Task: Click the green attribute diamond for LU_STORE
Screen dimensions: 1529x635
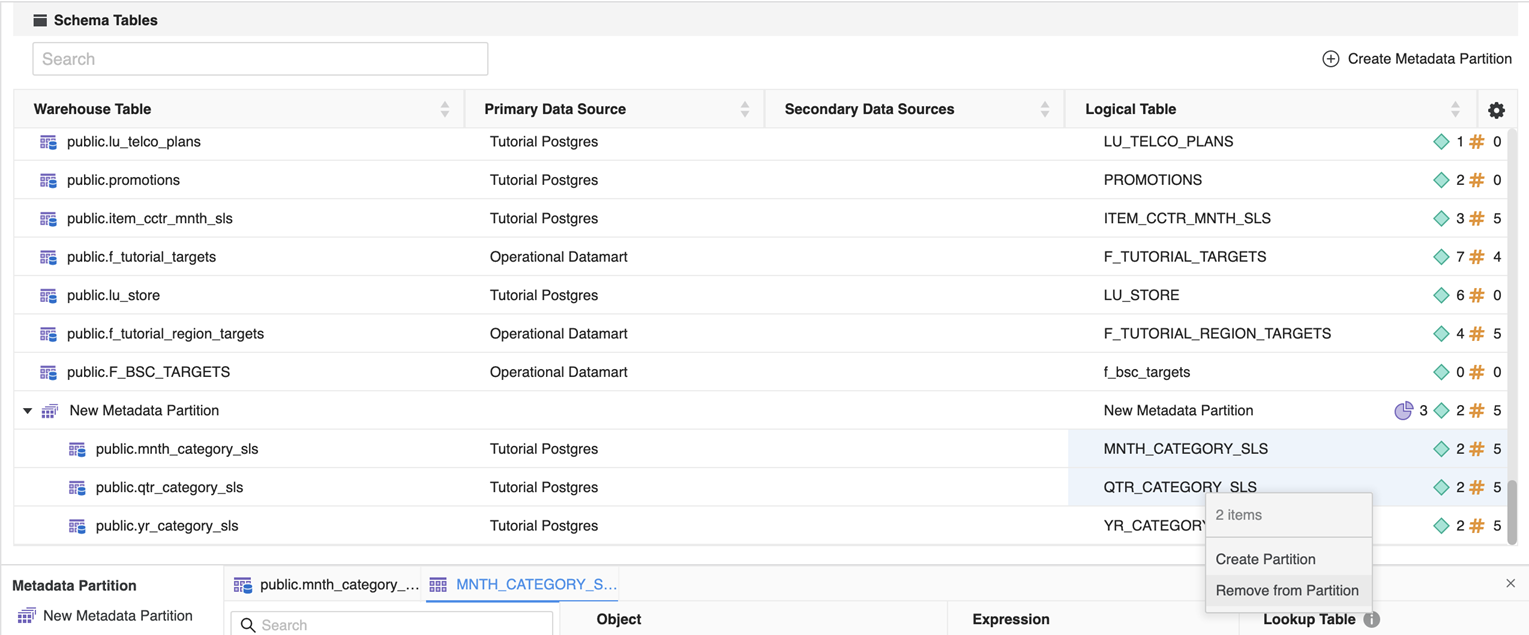Action: tap(1441, 296)
